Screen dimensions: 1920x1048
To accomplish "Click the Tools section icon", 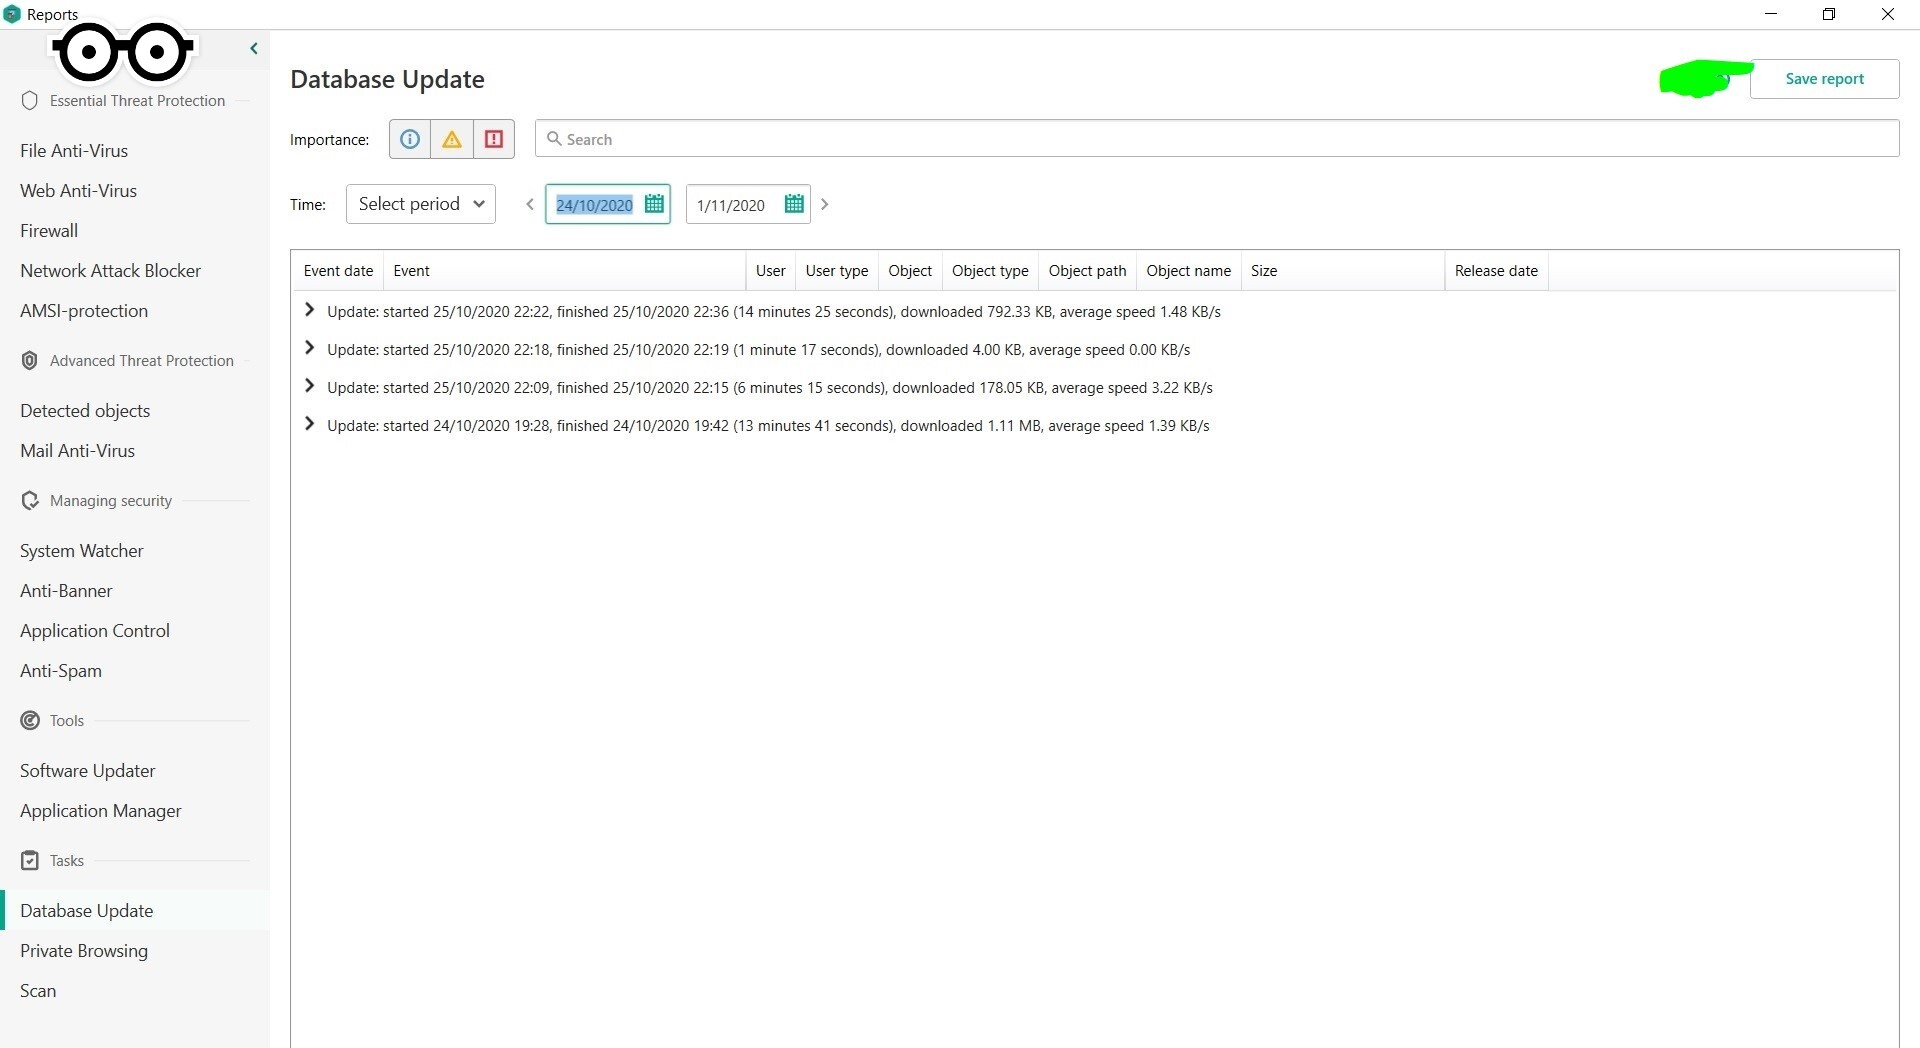I will [x=30, y=720].
